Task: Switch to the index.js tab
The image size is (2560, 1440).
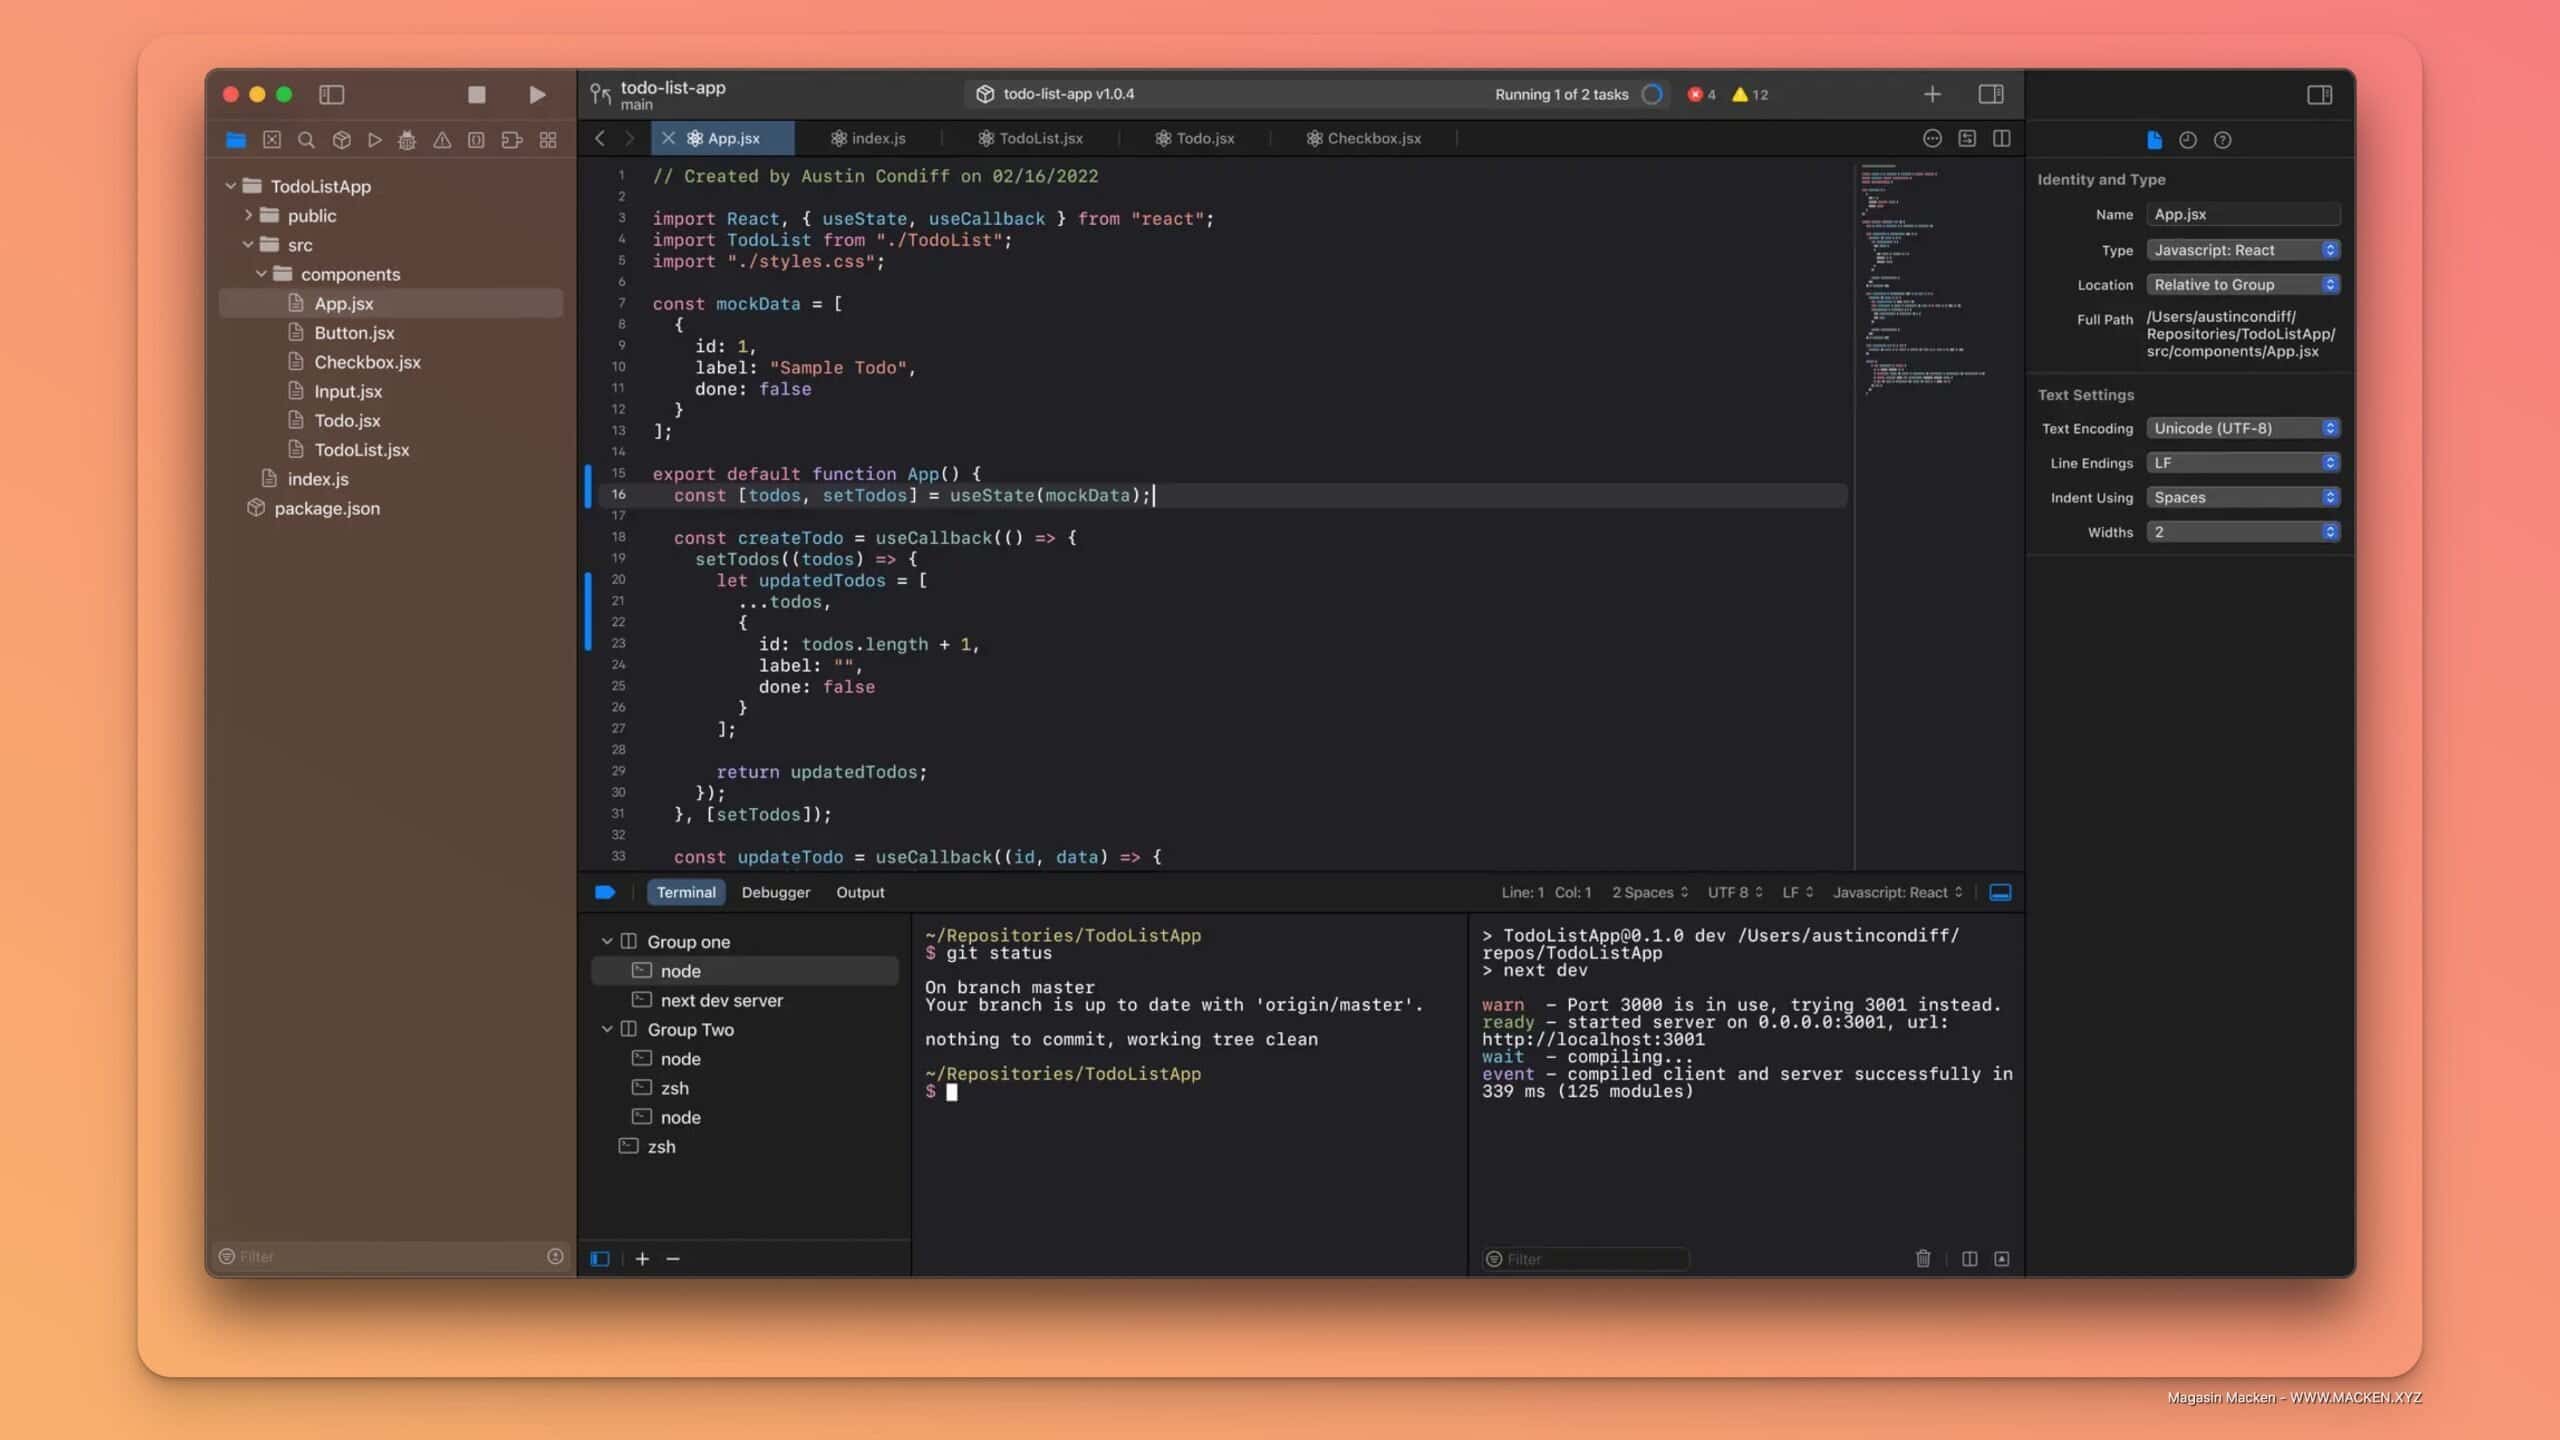Action: (x=868, y=138)
